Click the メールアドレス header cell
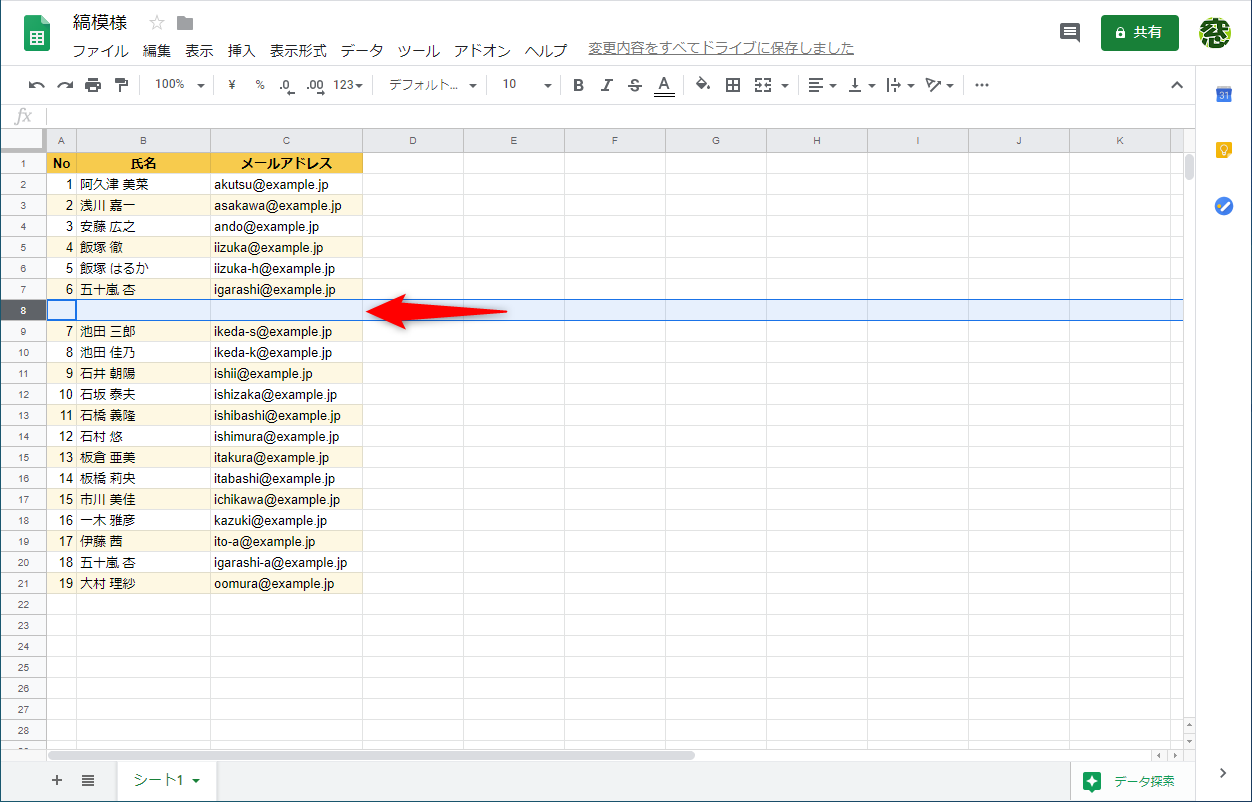1252x802 pixels. pyautogui.click(x=286, y=163)
